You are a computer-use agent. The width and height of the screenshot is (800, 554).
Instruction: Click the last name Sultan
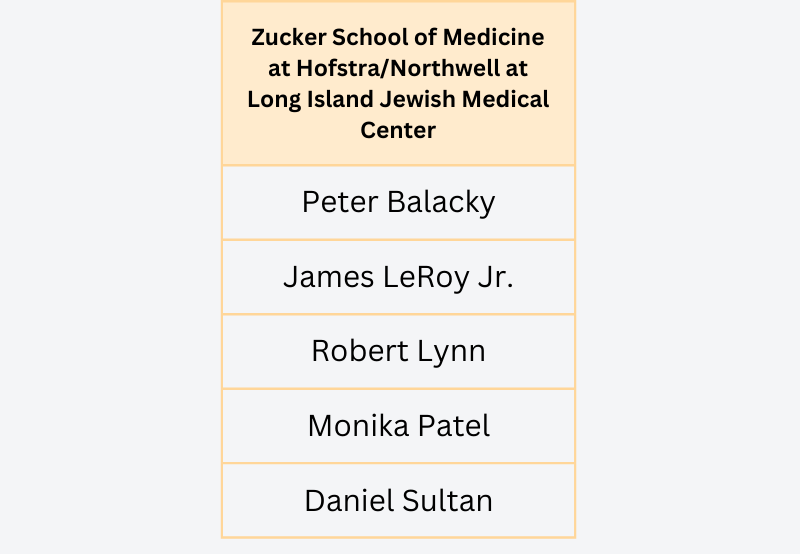(x=446, y=501)
